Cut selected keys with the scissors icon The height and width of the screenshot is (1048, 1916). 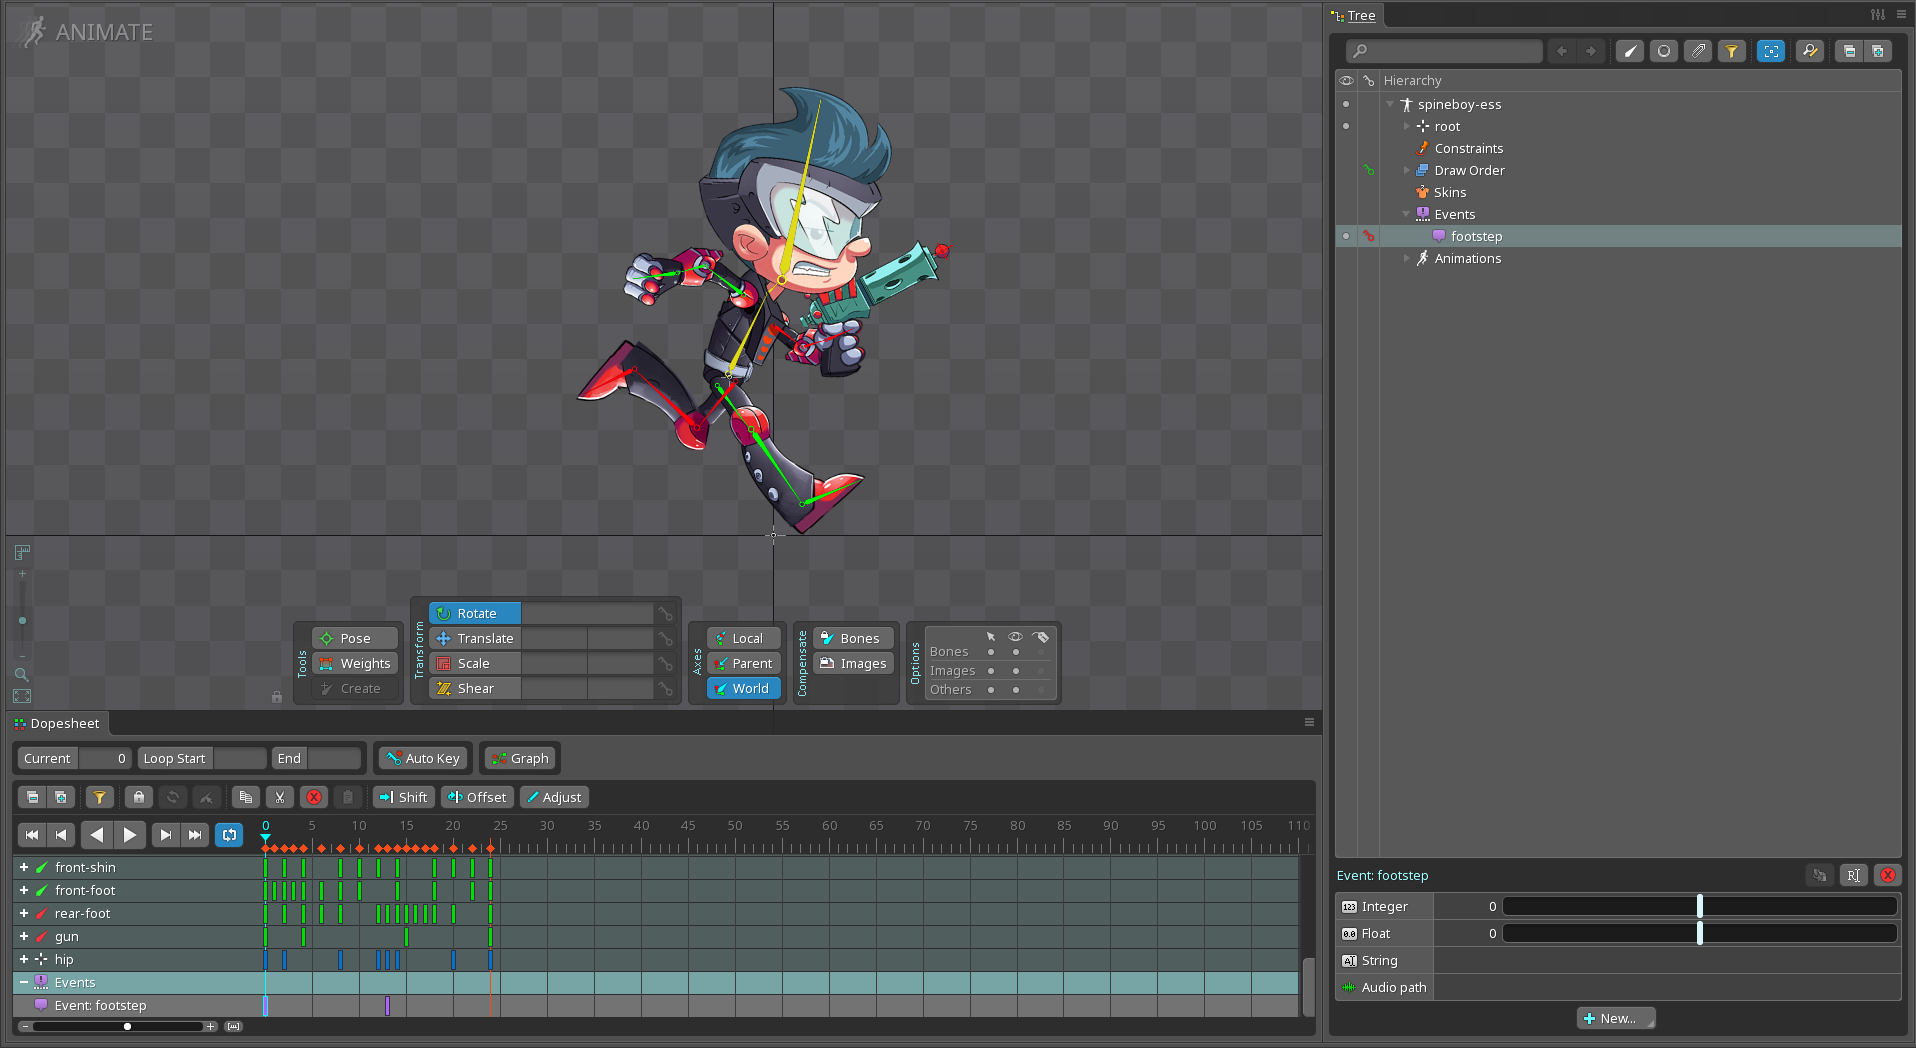coord(280,797)
